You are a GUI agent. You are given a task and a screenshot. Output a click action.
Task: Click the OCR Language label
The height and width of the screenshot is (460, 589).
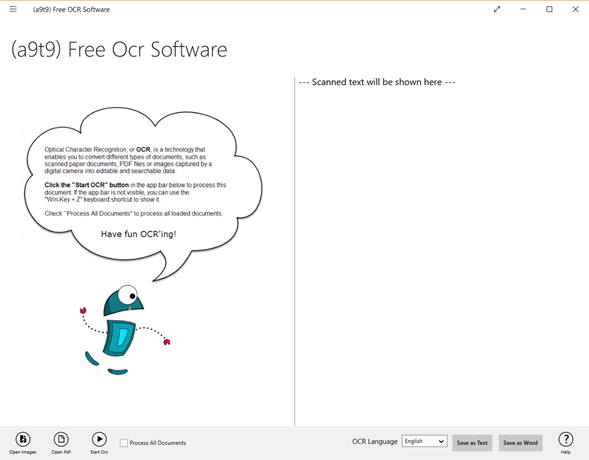click(x=375, y=442)
